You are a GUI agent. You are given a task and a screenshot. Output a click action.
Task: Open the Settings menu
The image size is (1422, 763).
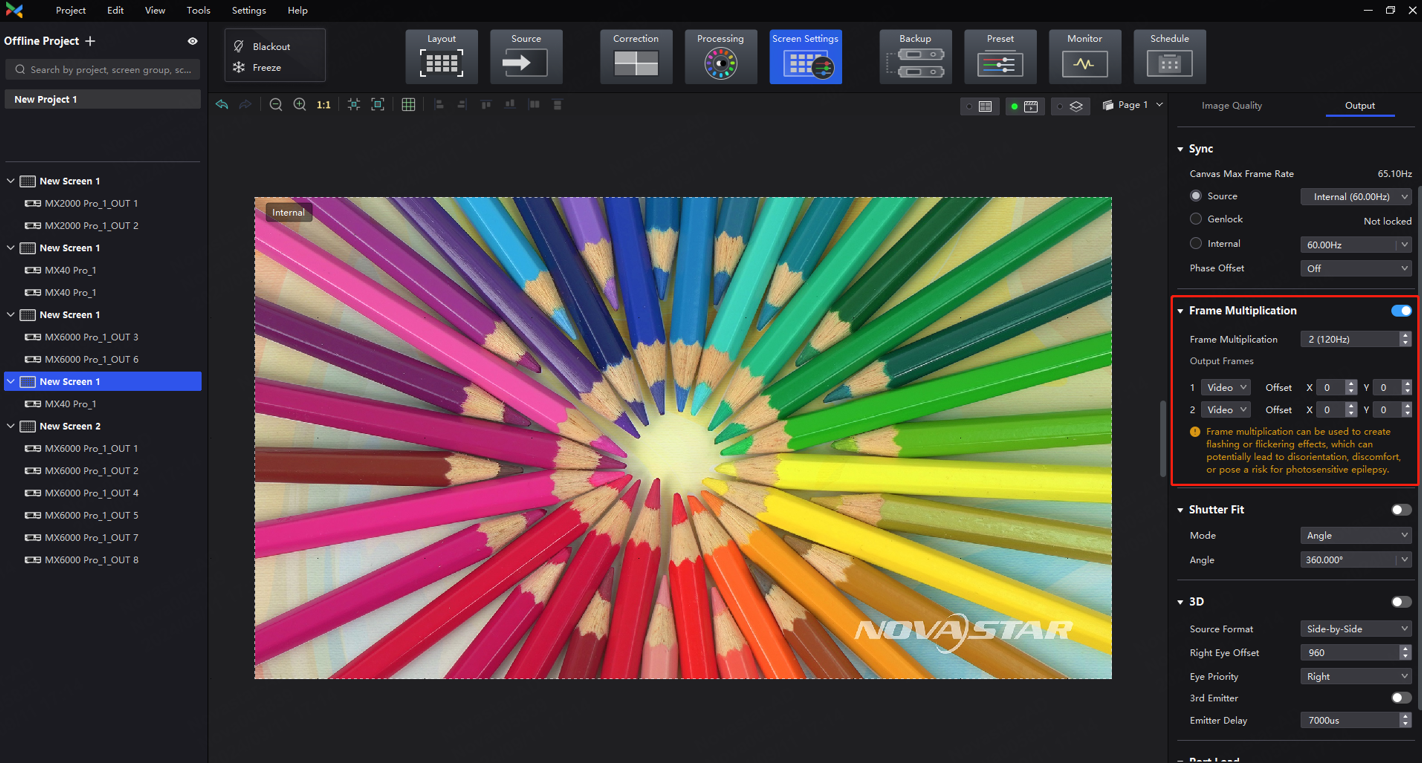pos(249,10)
